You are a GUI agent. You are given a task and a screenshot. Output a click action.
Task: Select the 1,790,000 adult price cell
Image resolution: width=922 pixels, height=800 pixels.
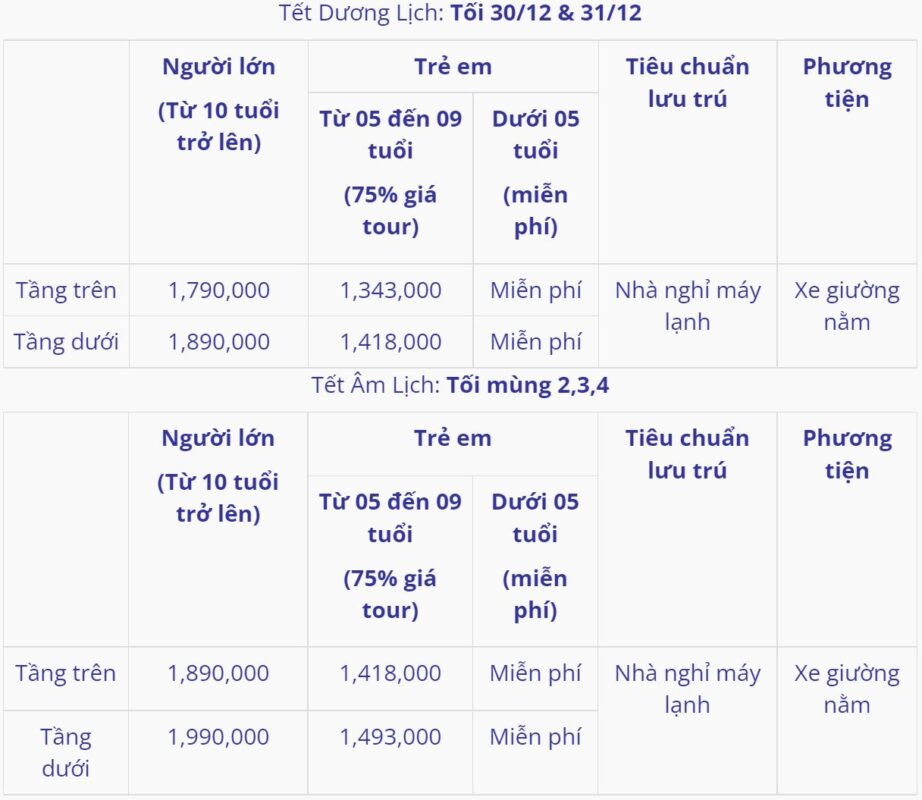coord(219,291)
